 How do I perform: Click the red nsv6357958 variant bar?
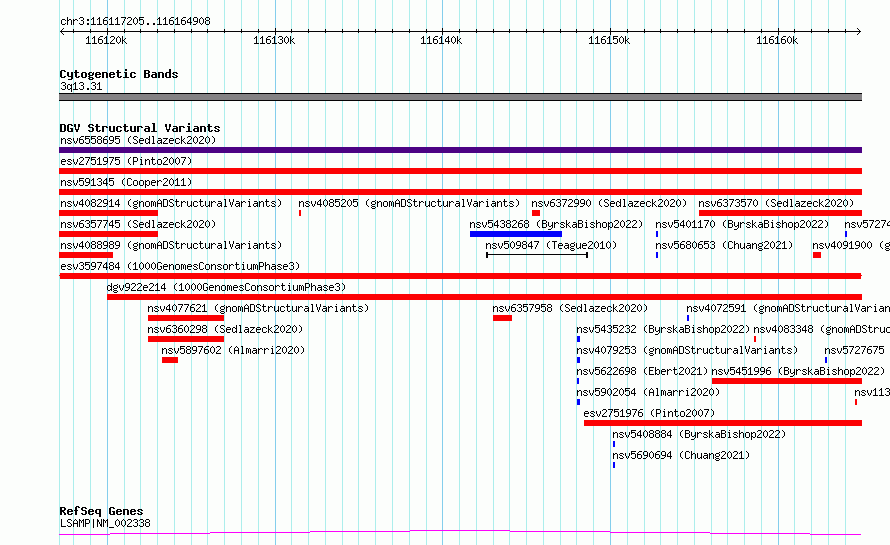coord(502,318)
